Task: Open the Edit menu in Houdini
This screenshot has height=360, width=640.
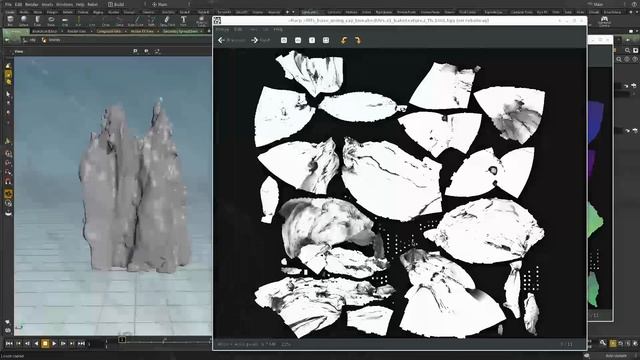Action: [x=19, y=4]
